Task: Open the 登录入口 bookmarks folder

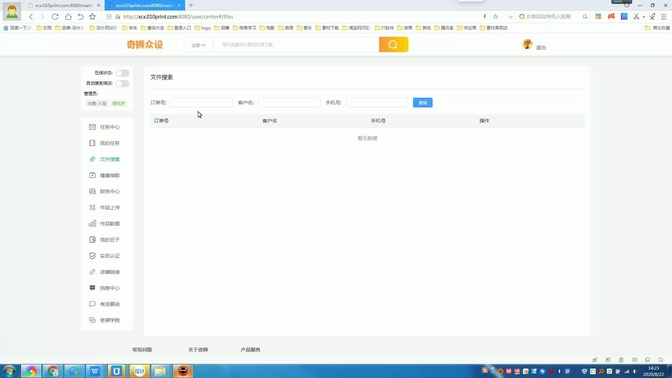Action: pyautogui.click(x=179, y=28)
